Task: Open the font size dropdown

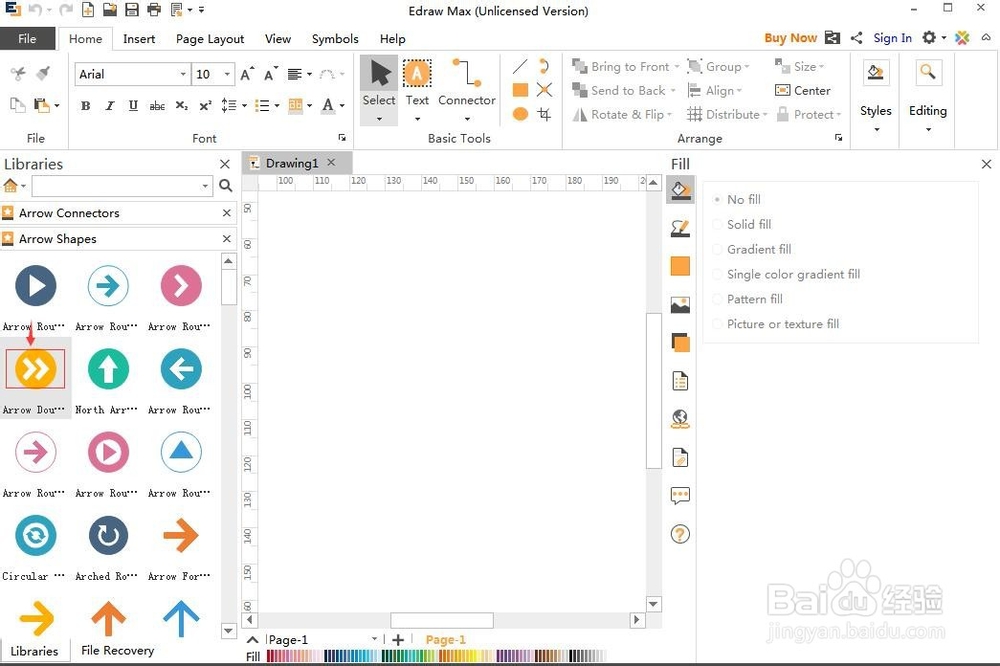Action: click(227, 74)
